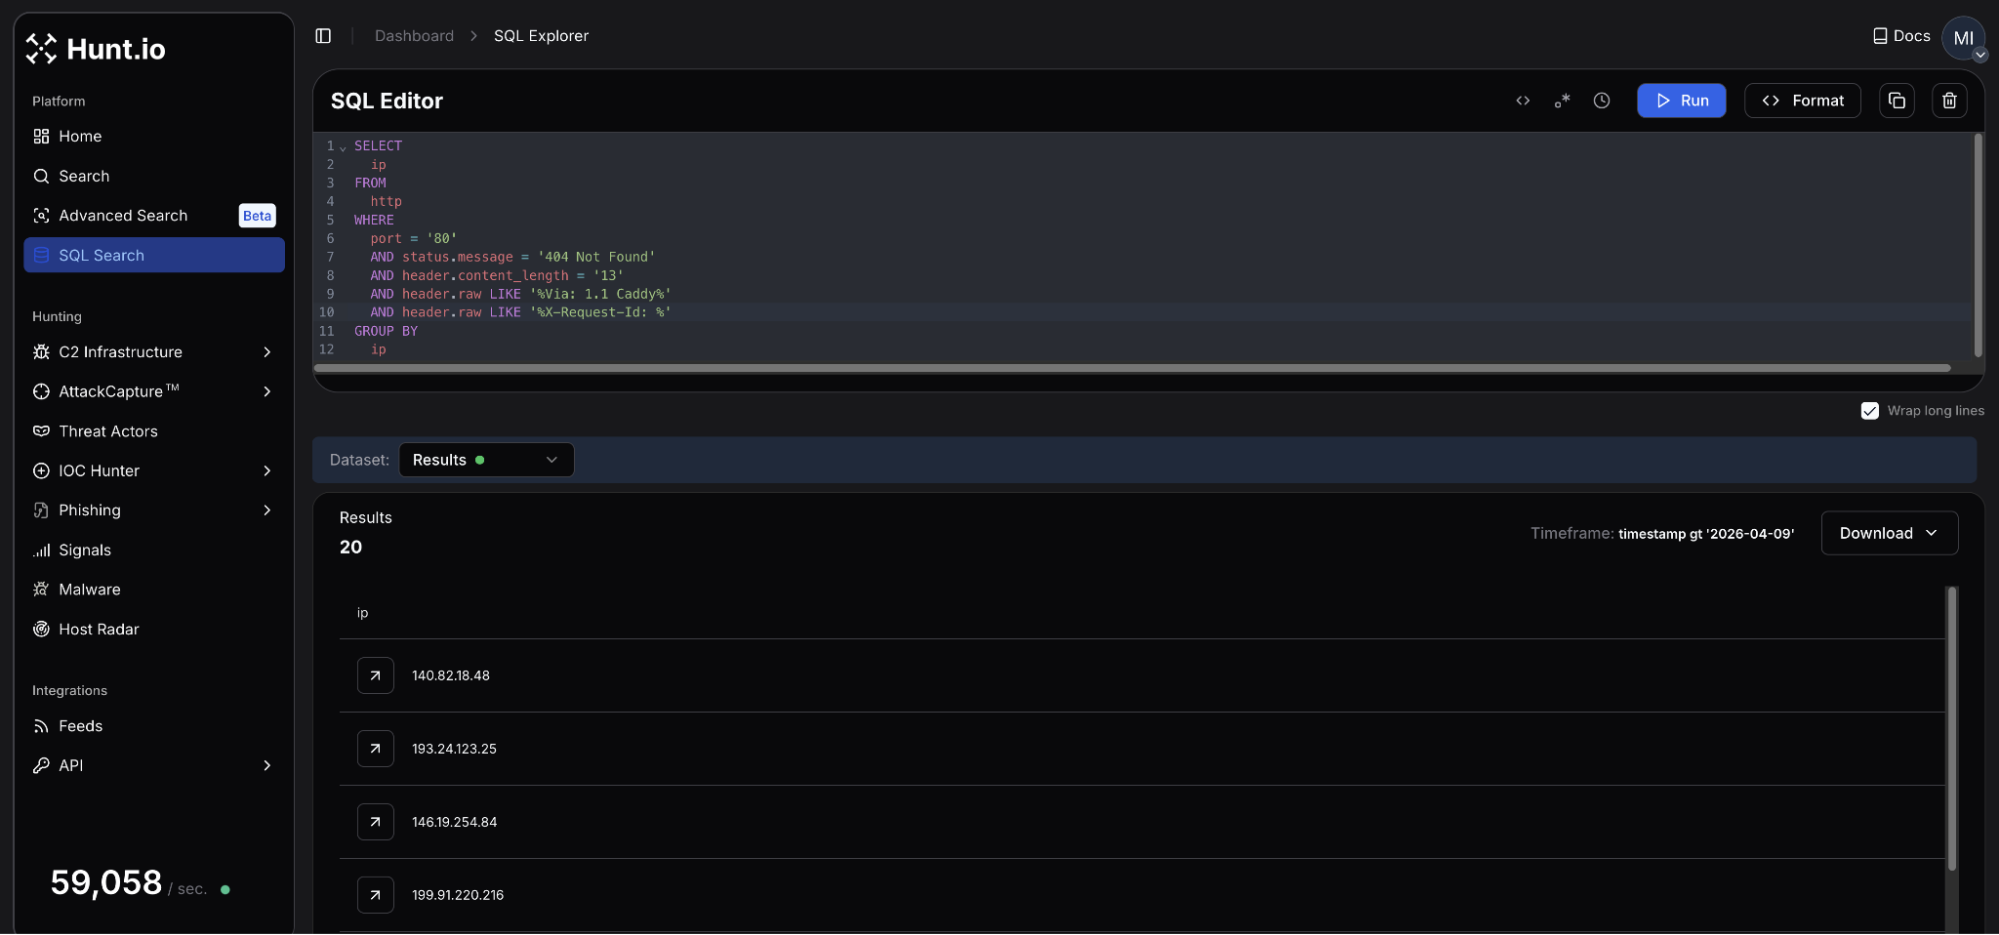
Task: Go to Threat Actors page
Action: [108, 431]
